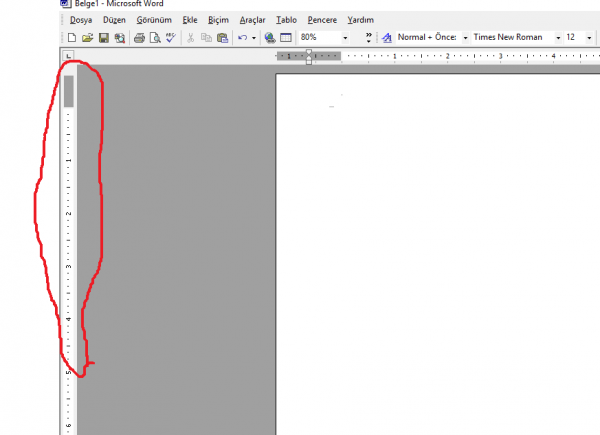Undo the last action
This screenshot has height=435, width=600.
(242, 37)
